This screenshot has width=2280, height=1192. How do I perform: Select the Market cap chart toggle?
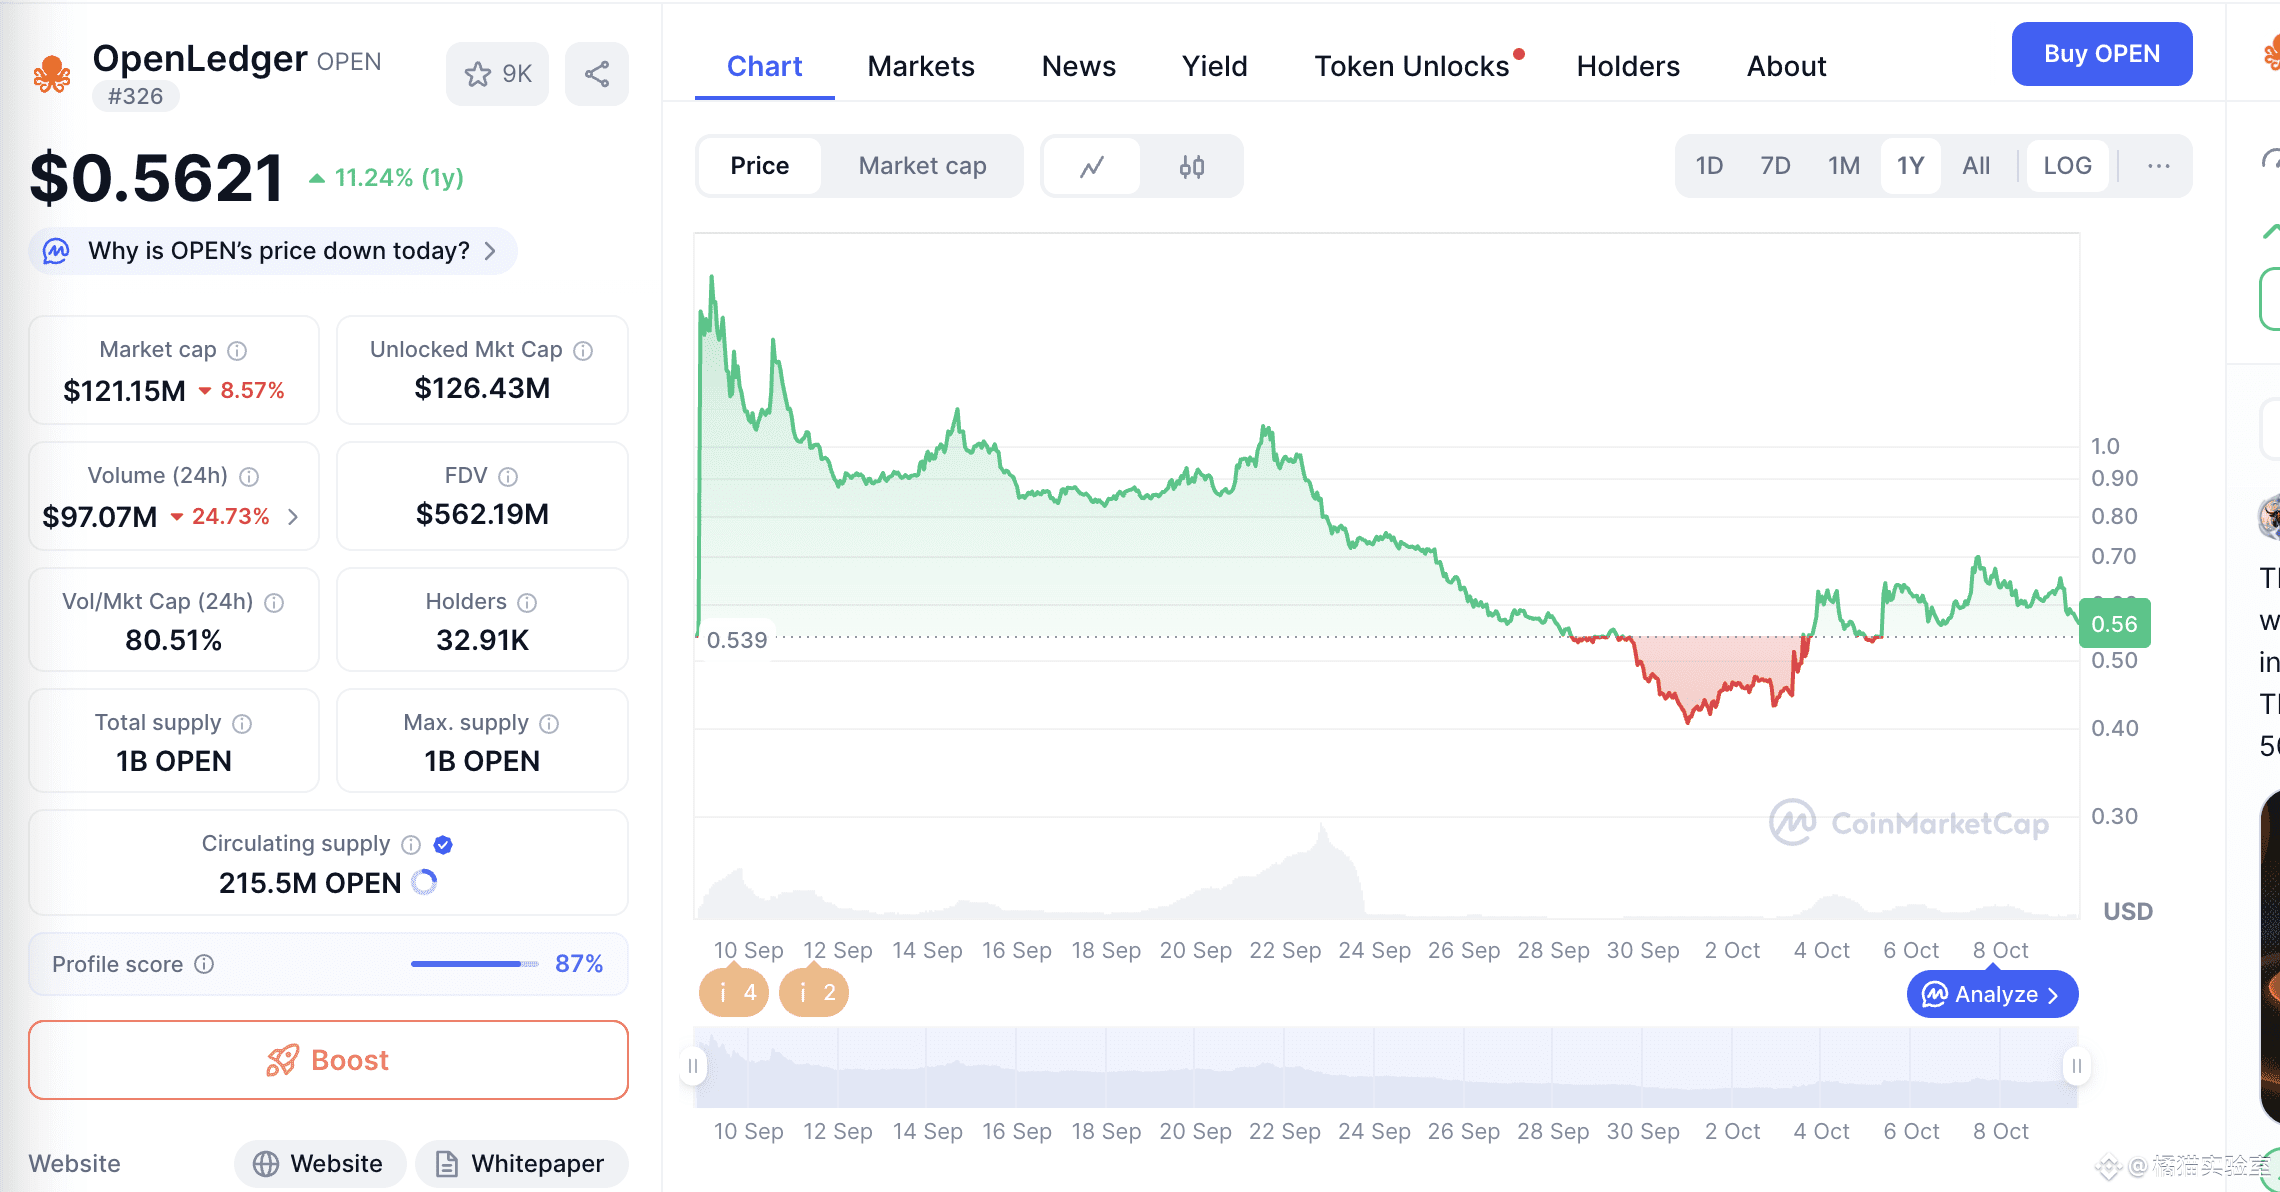(x=922, y=166)
